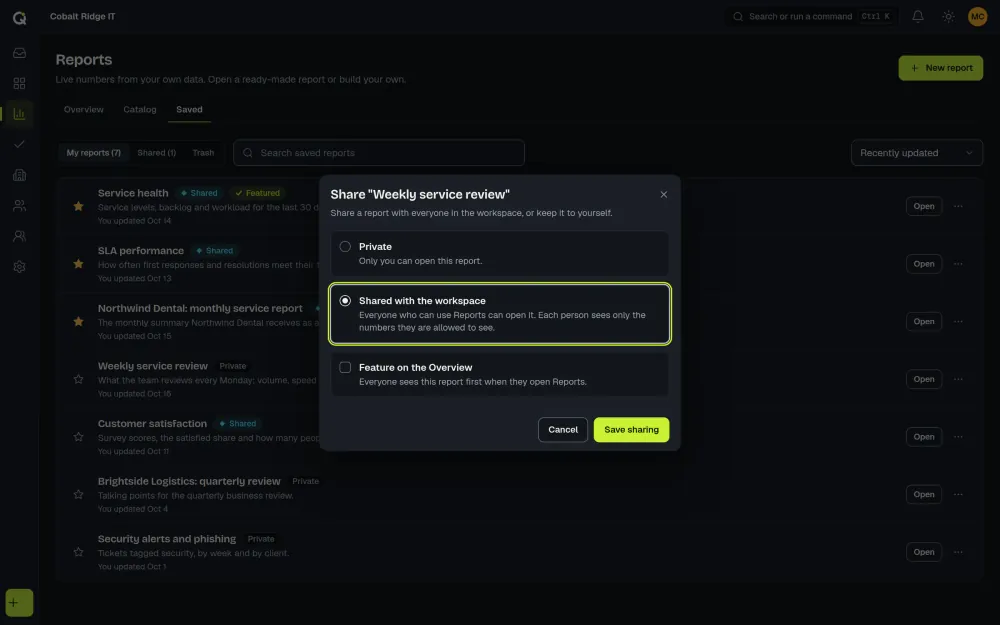Select the Saved tab
The height and width of the screenshot is (625, 1000).
(189, 110)
